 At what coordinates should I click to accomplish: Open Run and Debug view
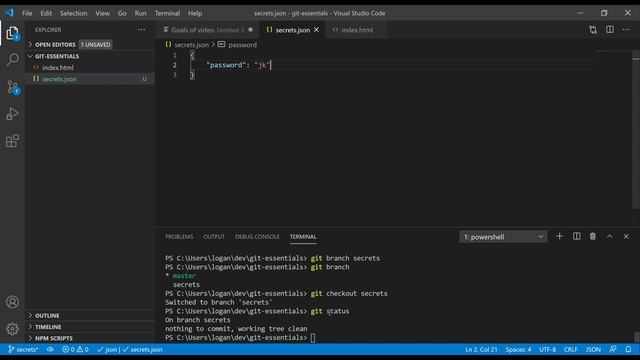(12, 114)
